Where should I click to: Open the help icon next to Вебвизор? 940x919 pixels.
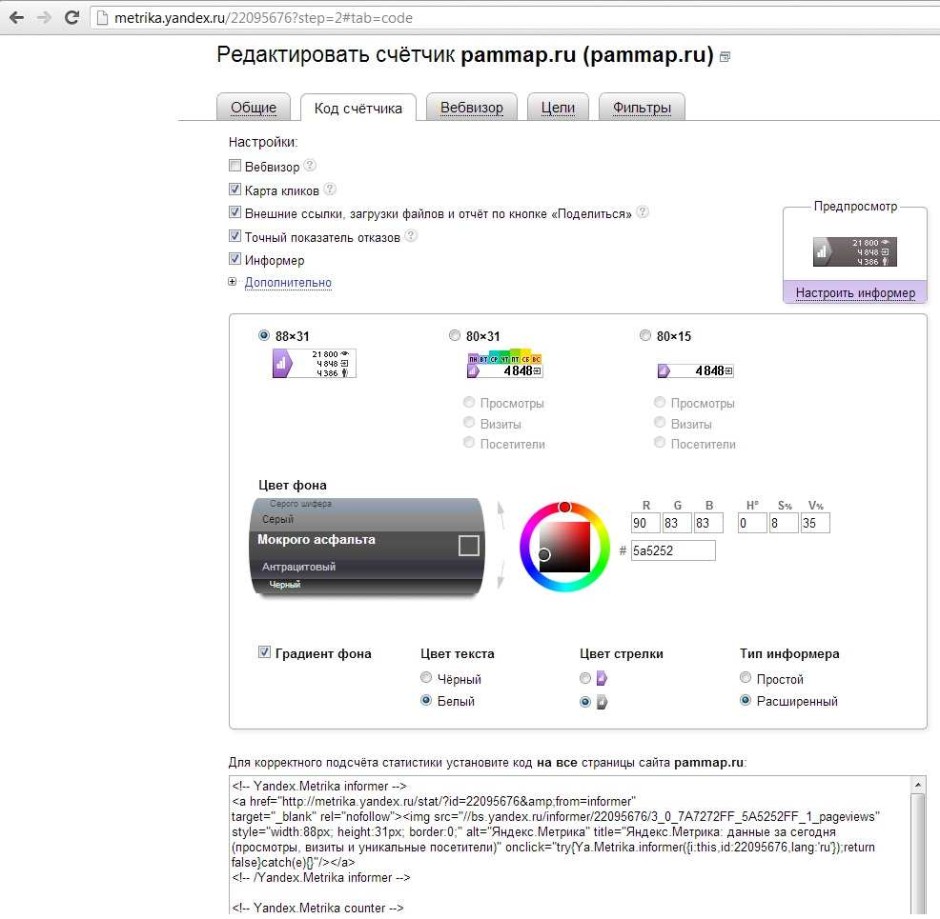coord(310,165)
